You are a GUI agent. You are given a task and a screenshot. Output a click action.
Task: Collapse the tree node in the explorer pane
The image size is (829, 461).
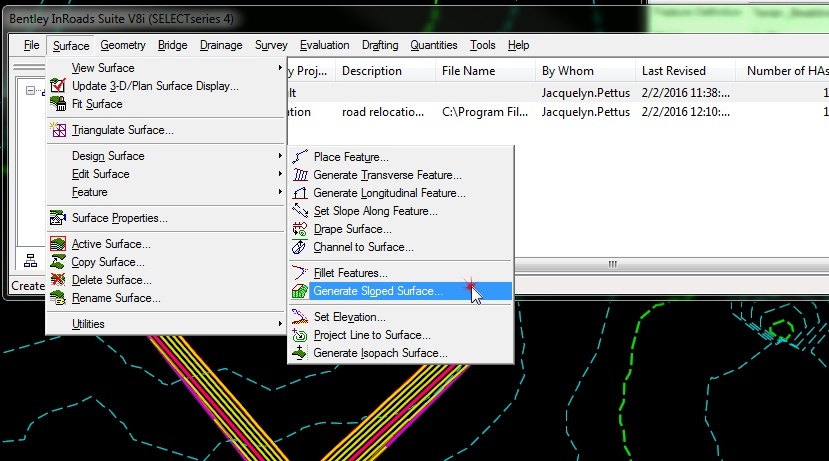[30, 90]
